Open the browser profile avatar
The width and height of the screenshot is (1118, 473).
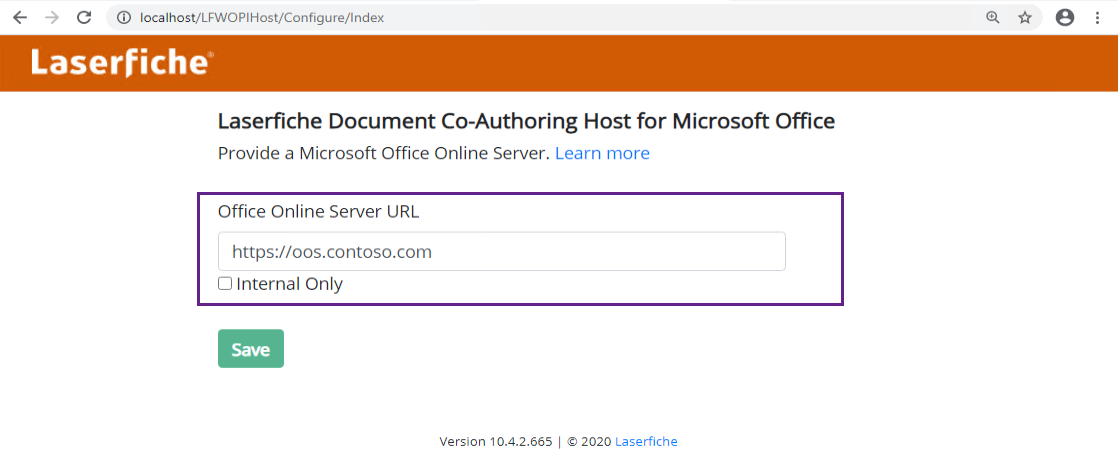click(x=1065, y=18)
